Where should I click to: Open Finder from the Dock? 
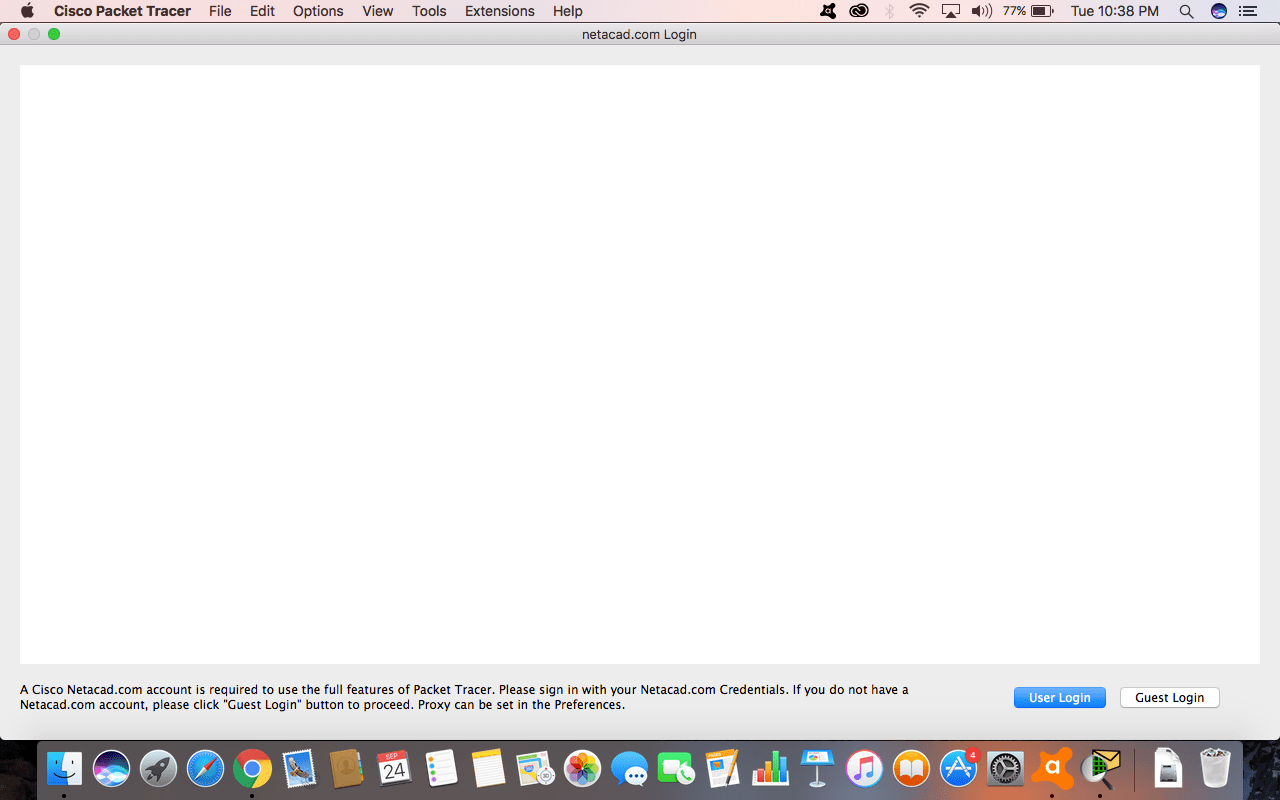tap(64, 768)
